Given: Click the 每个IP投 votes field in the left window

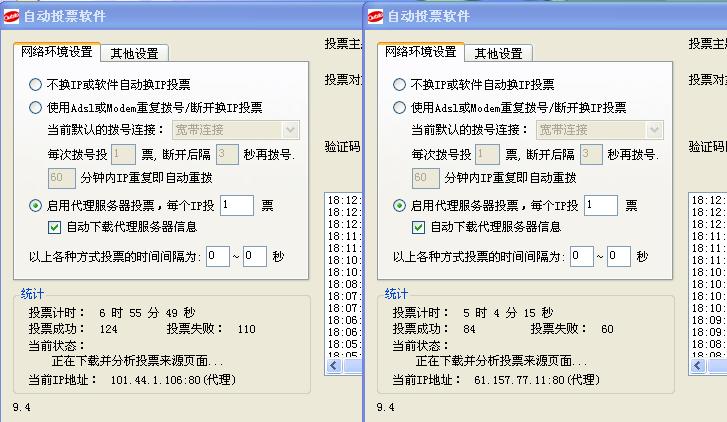Looking at the screenshot, I should tap(236, 205).
